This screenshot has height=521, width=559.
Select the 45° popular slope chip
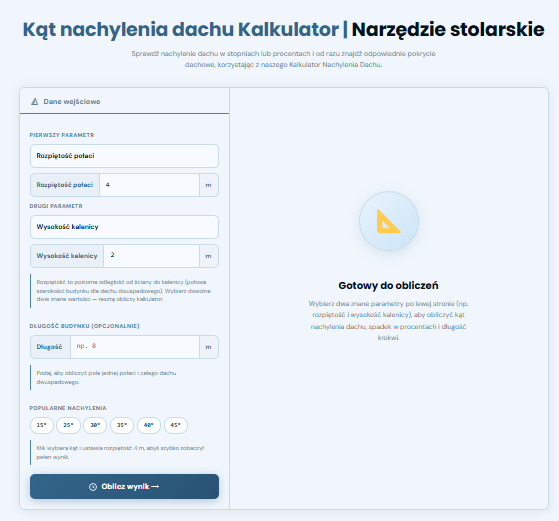pyautogui.click(x=176, y=425)
